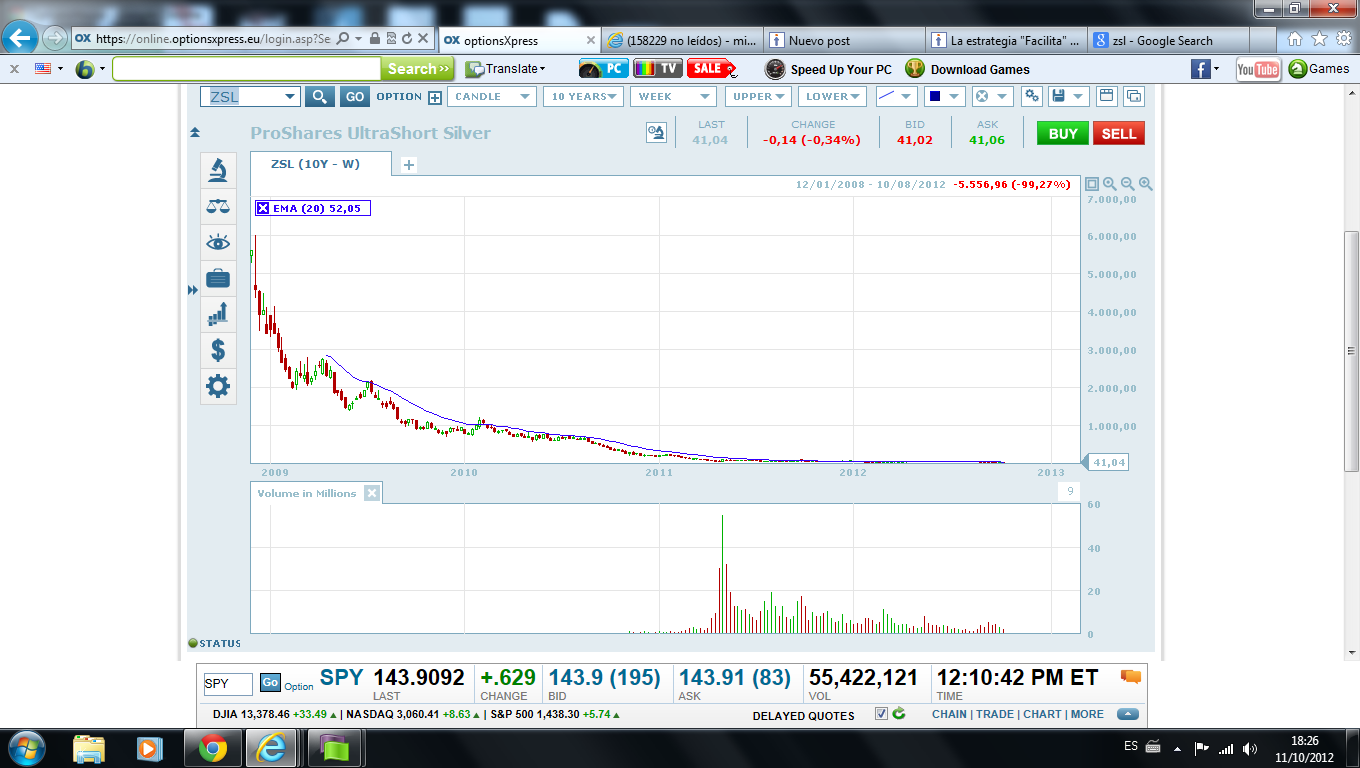Image resolution: width=1360 pixels, height=768 pixels.
Task: Click the SALE tag toolbar icon
Action: pos(711,69)
